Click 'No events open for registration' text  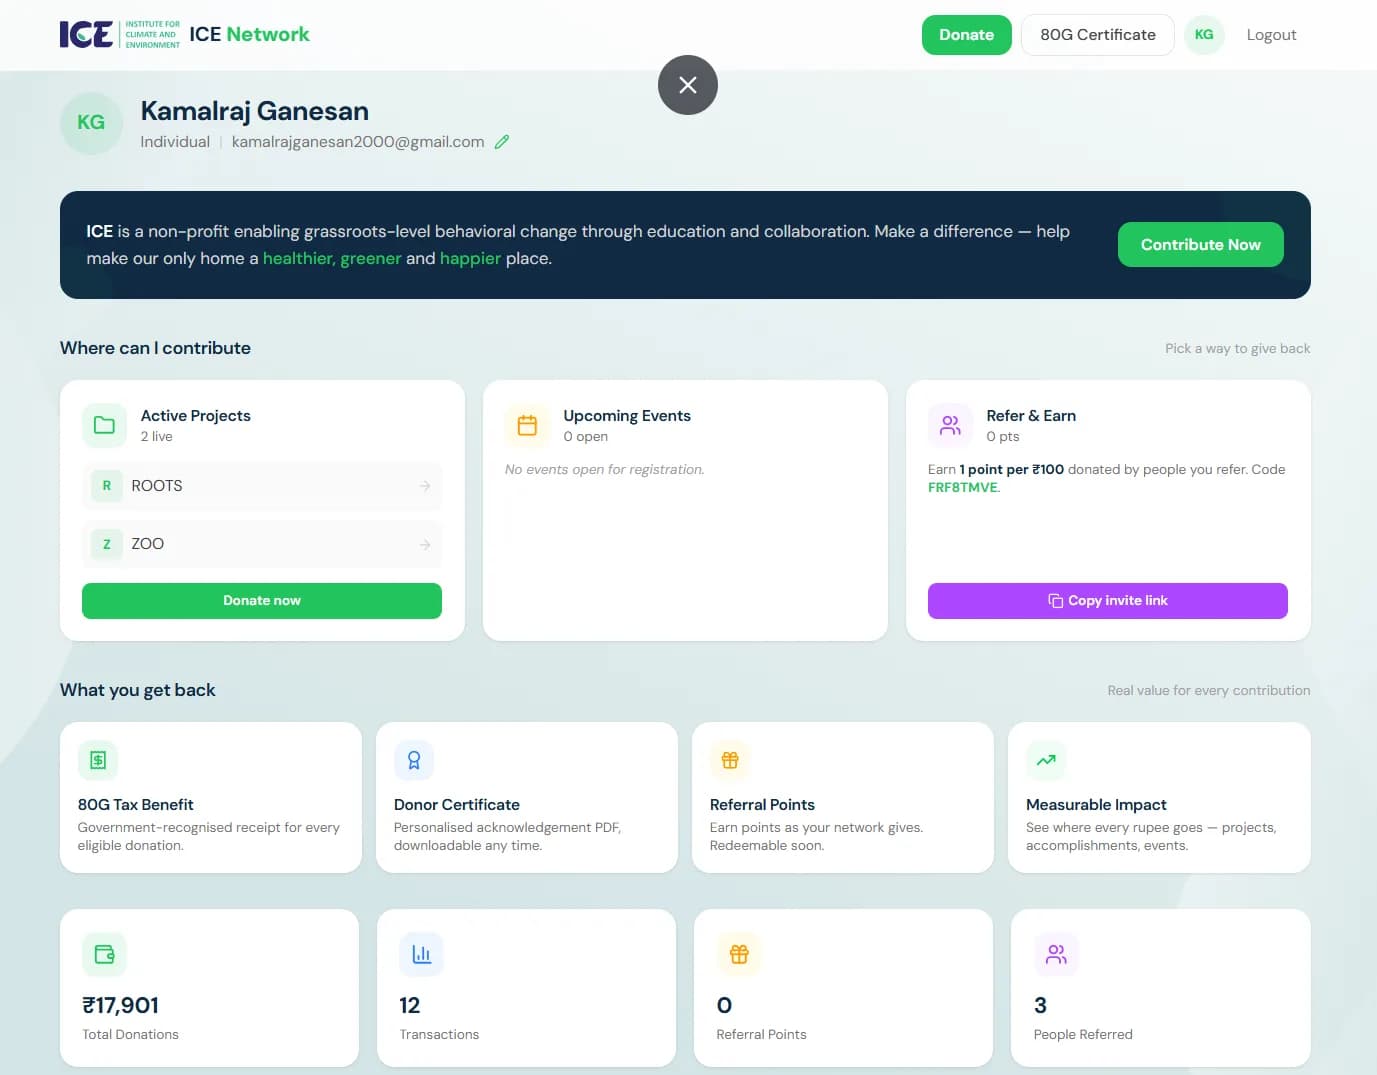[x=605, y=470]
